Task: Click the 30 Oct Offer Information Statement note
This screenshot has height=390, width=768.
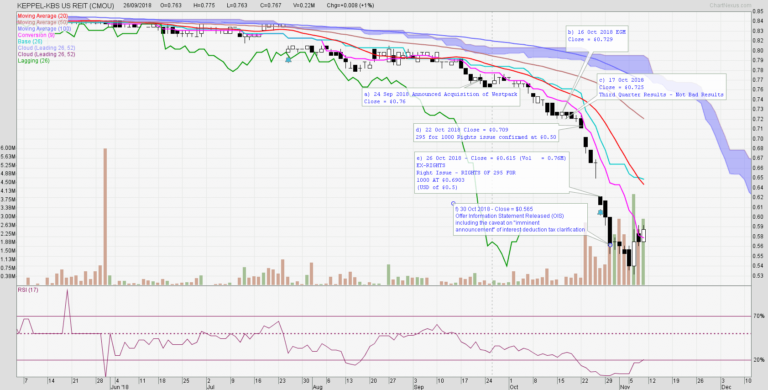Action: click(520, 219)
